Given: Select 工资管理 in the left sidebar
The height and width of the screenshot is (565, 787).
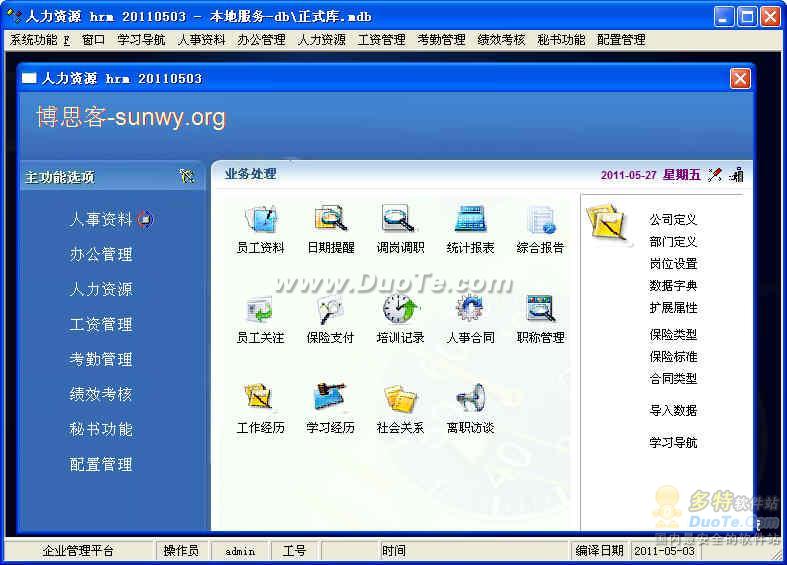Looking at the screenshot, I should 101,324.
